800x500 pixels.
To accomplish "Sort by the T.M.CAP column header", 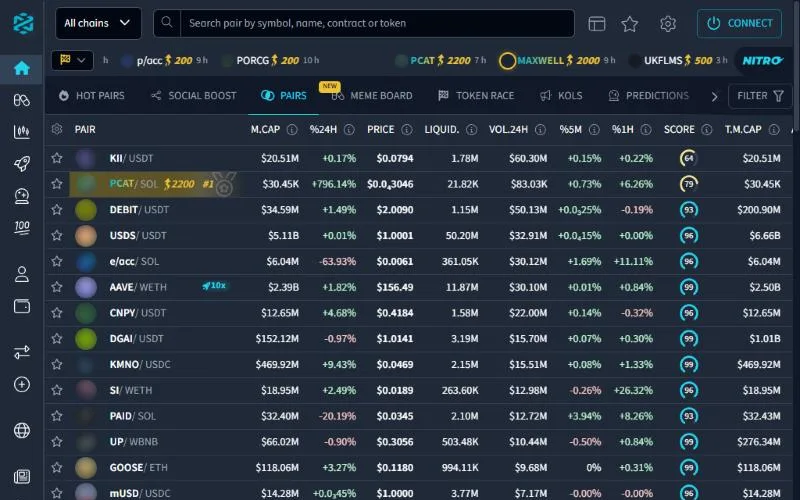I will [743, 130].
